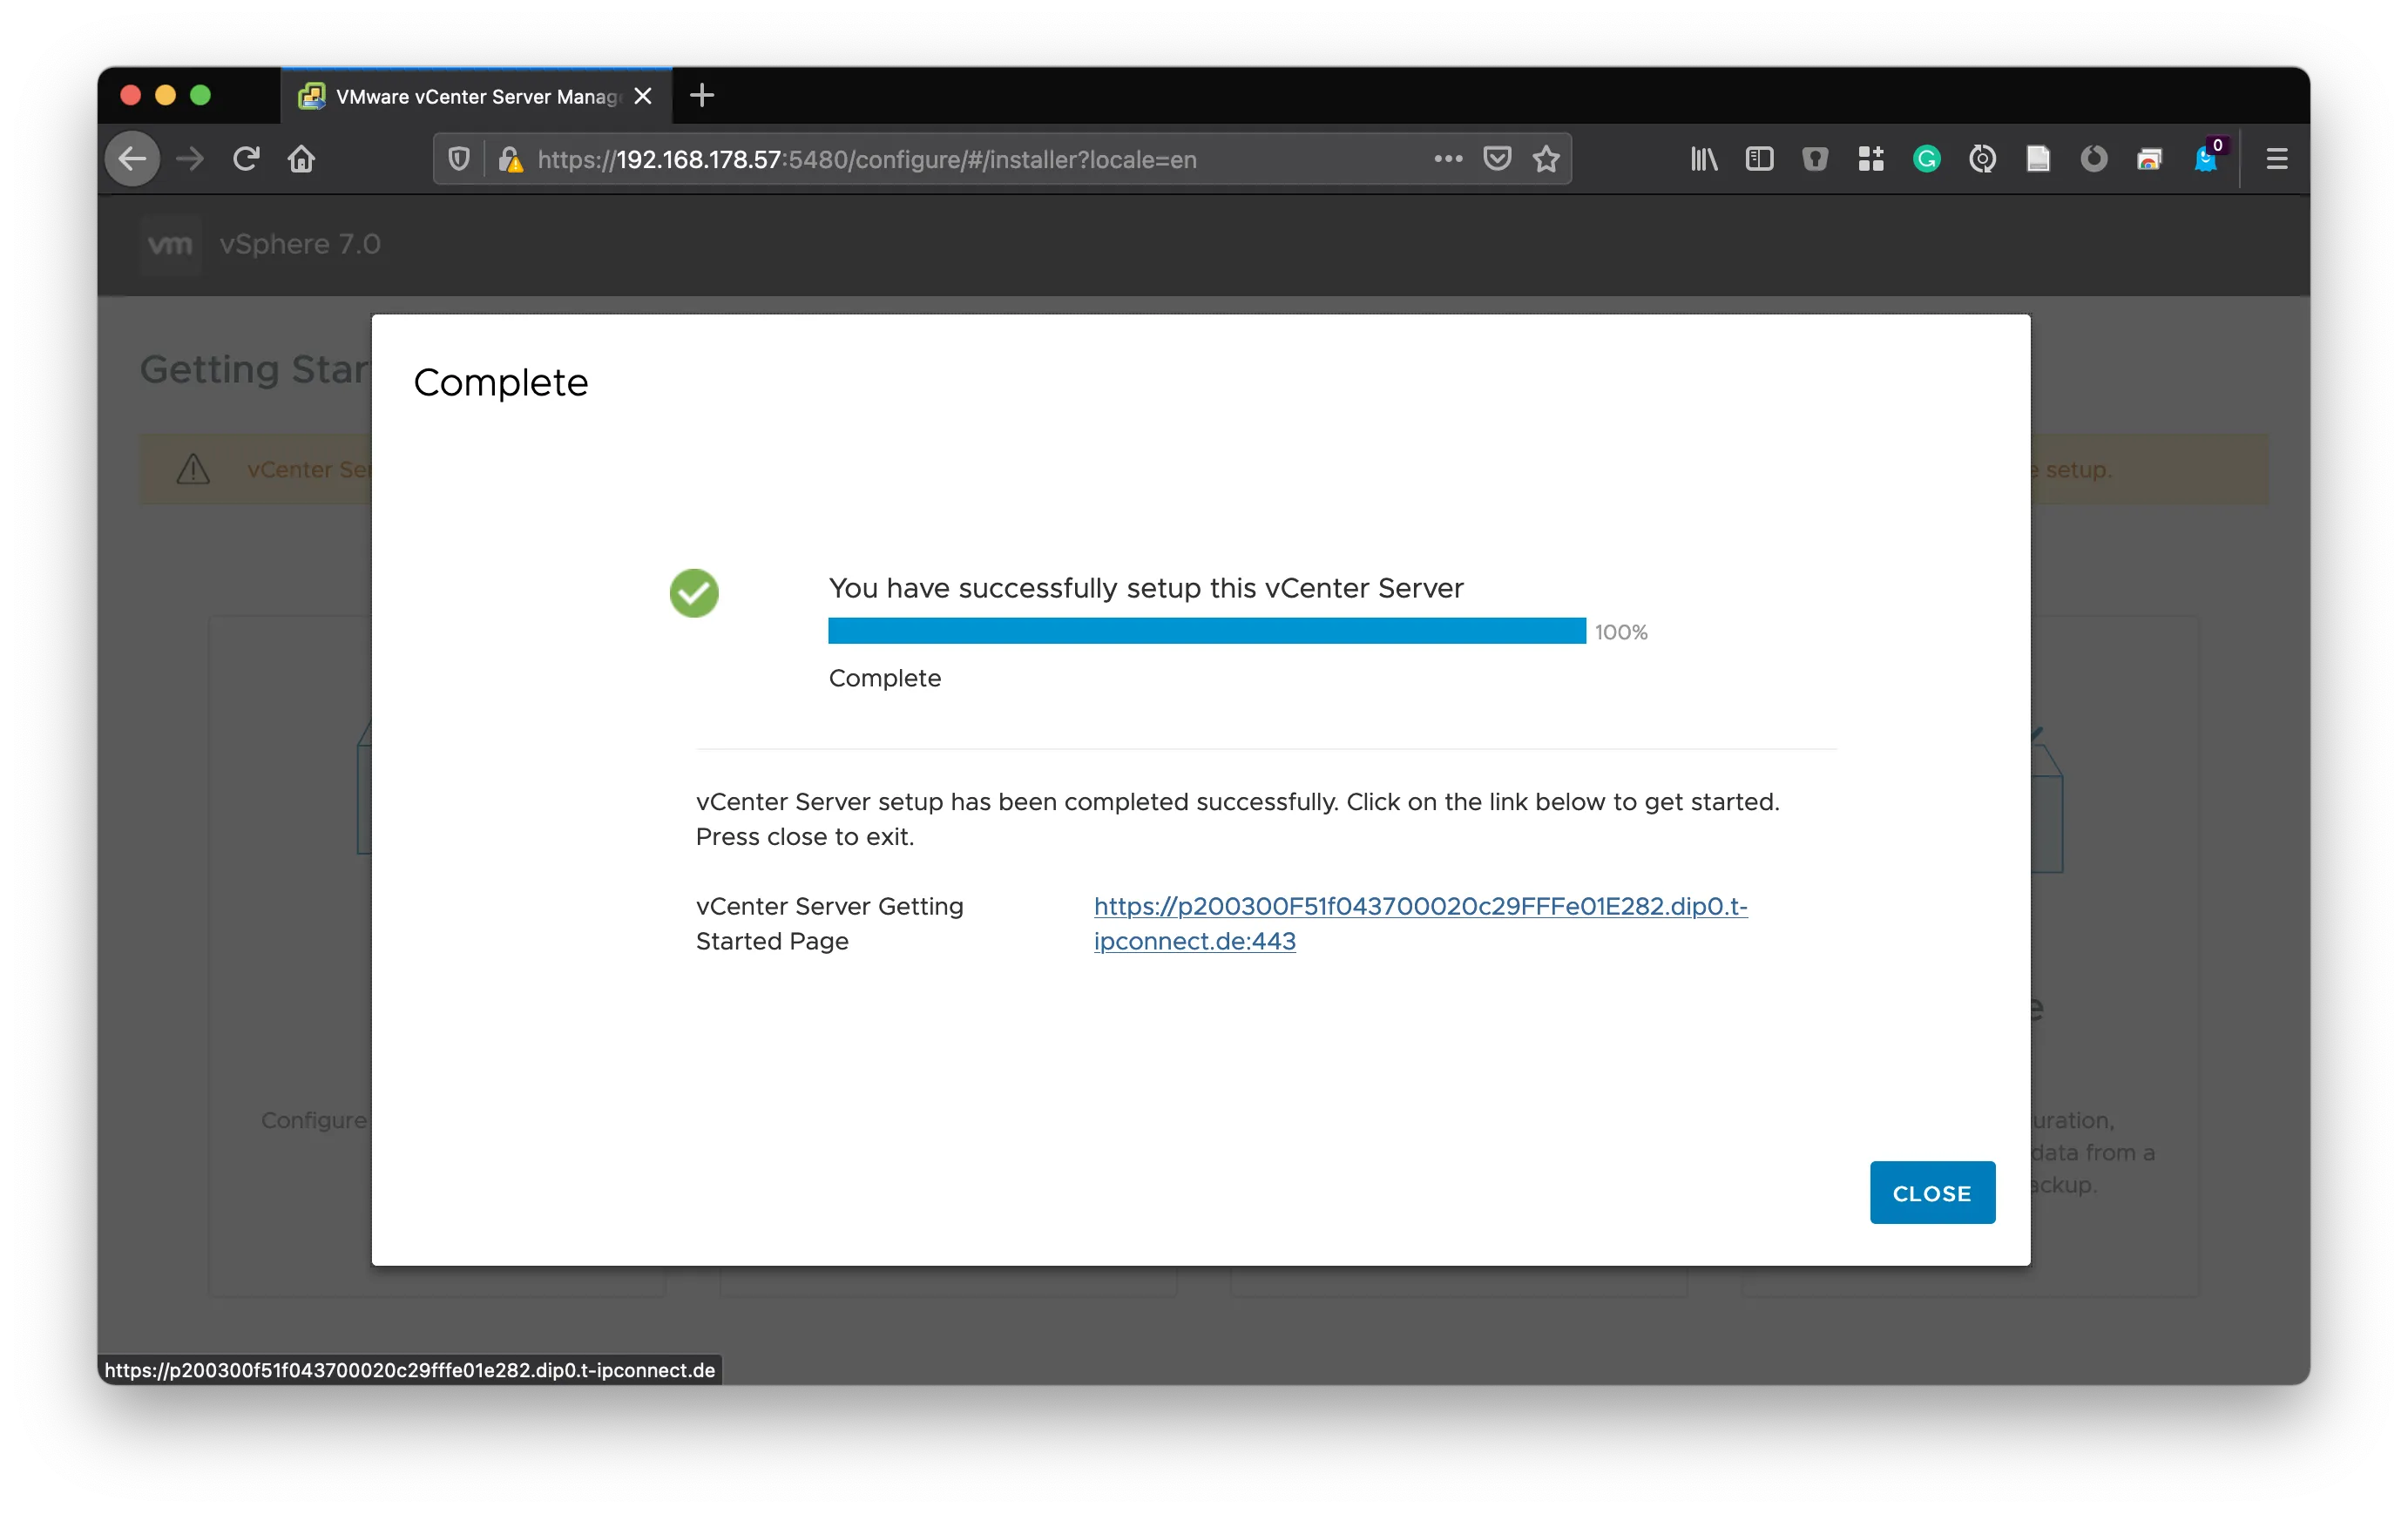Open the insecure connection lock warning
2408x1514 pixels.
510,159
